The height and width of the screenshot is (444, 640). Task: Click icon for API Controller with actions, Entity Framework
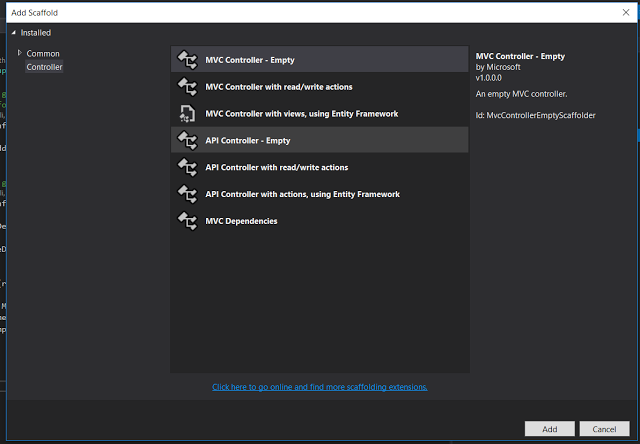tap(187, 194)
